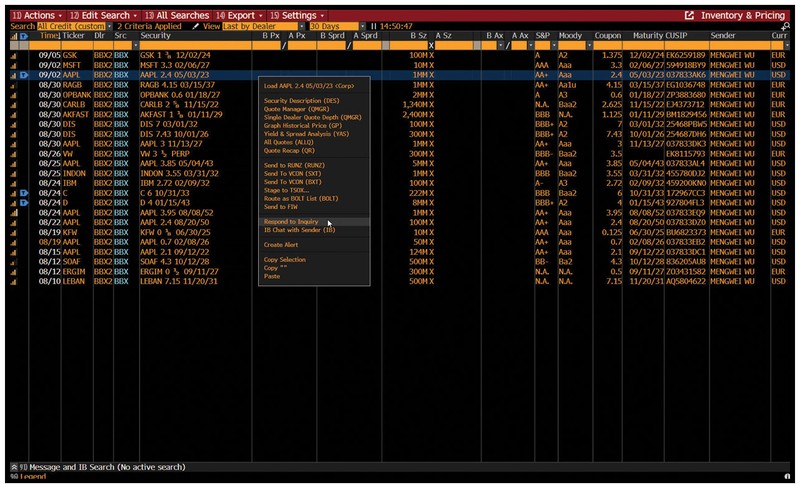This screenshot has height=488, width=800.
Task: Click the All Searches button
Action: tap(177, 15)
